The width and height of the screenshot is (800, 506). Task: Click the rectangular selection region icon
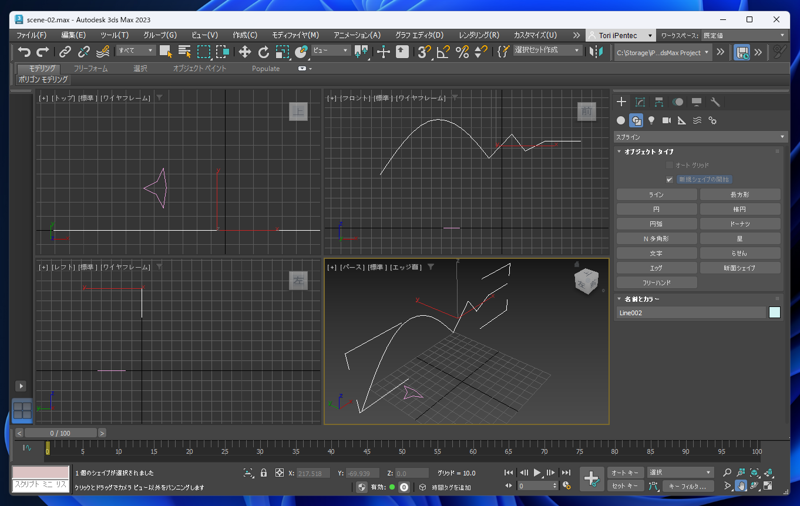(204, 52)
